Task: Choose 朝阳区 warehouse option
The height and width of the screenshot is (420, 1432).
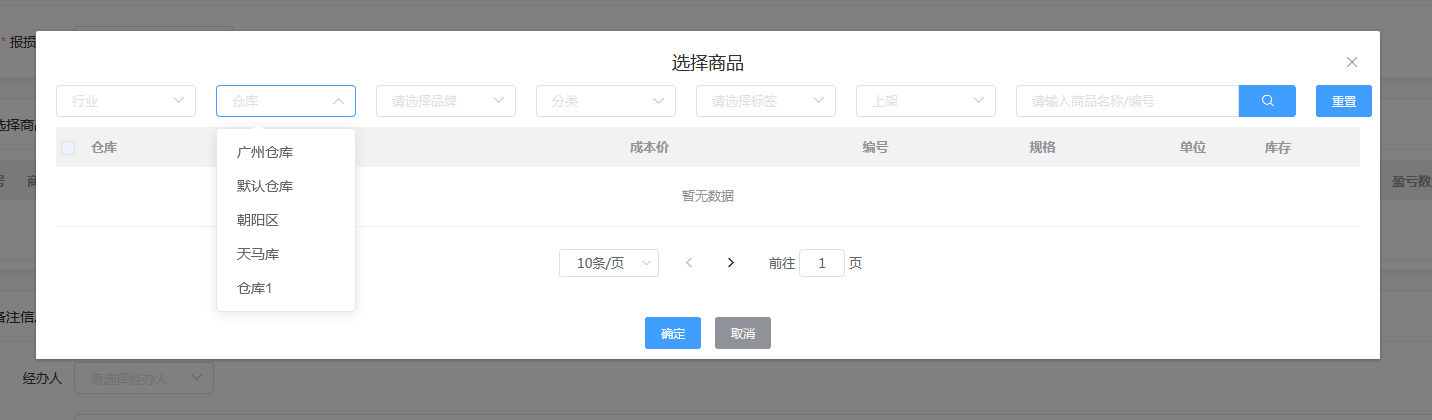Action: click(x=286, y=220)
